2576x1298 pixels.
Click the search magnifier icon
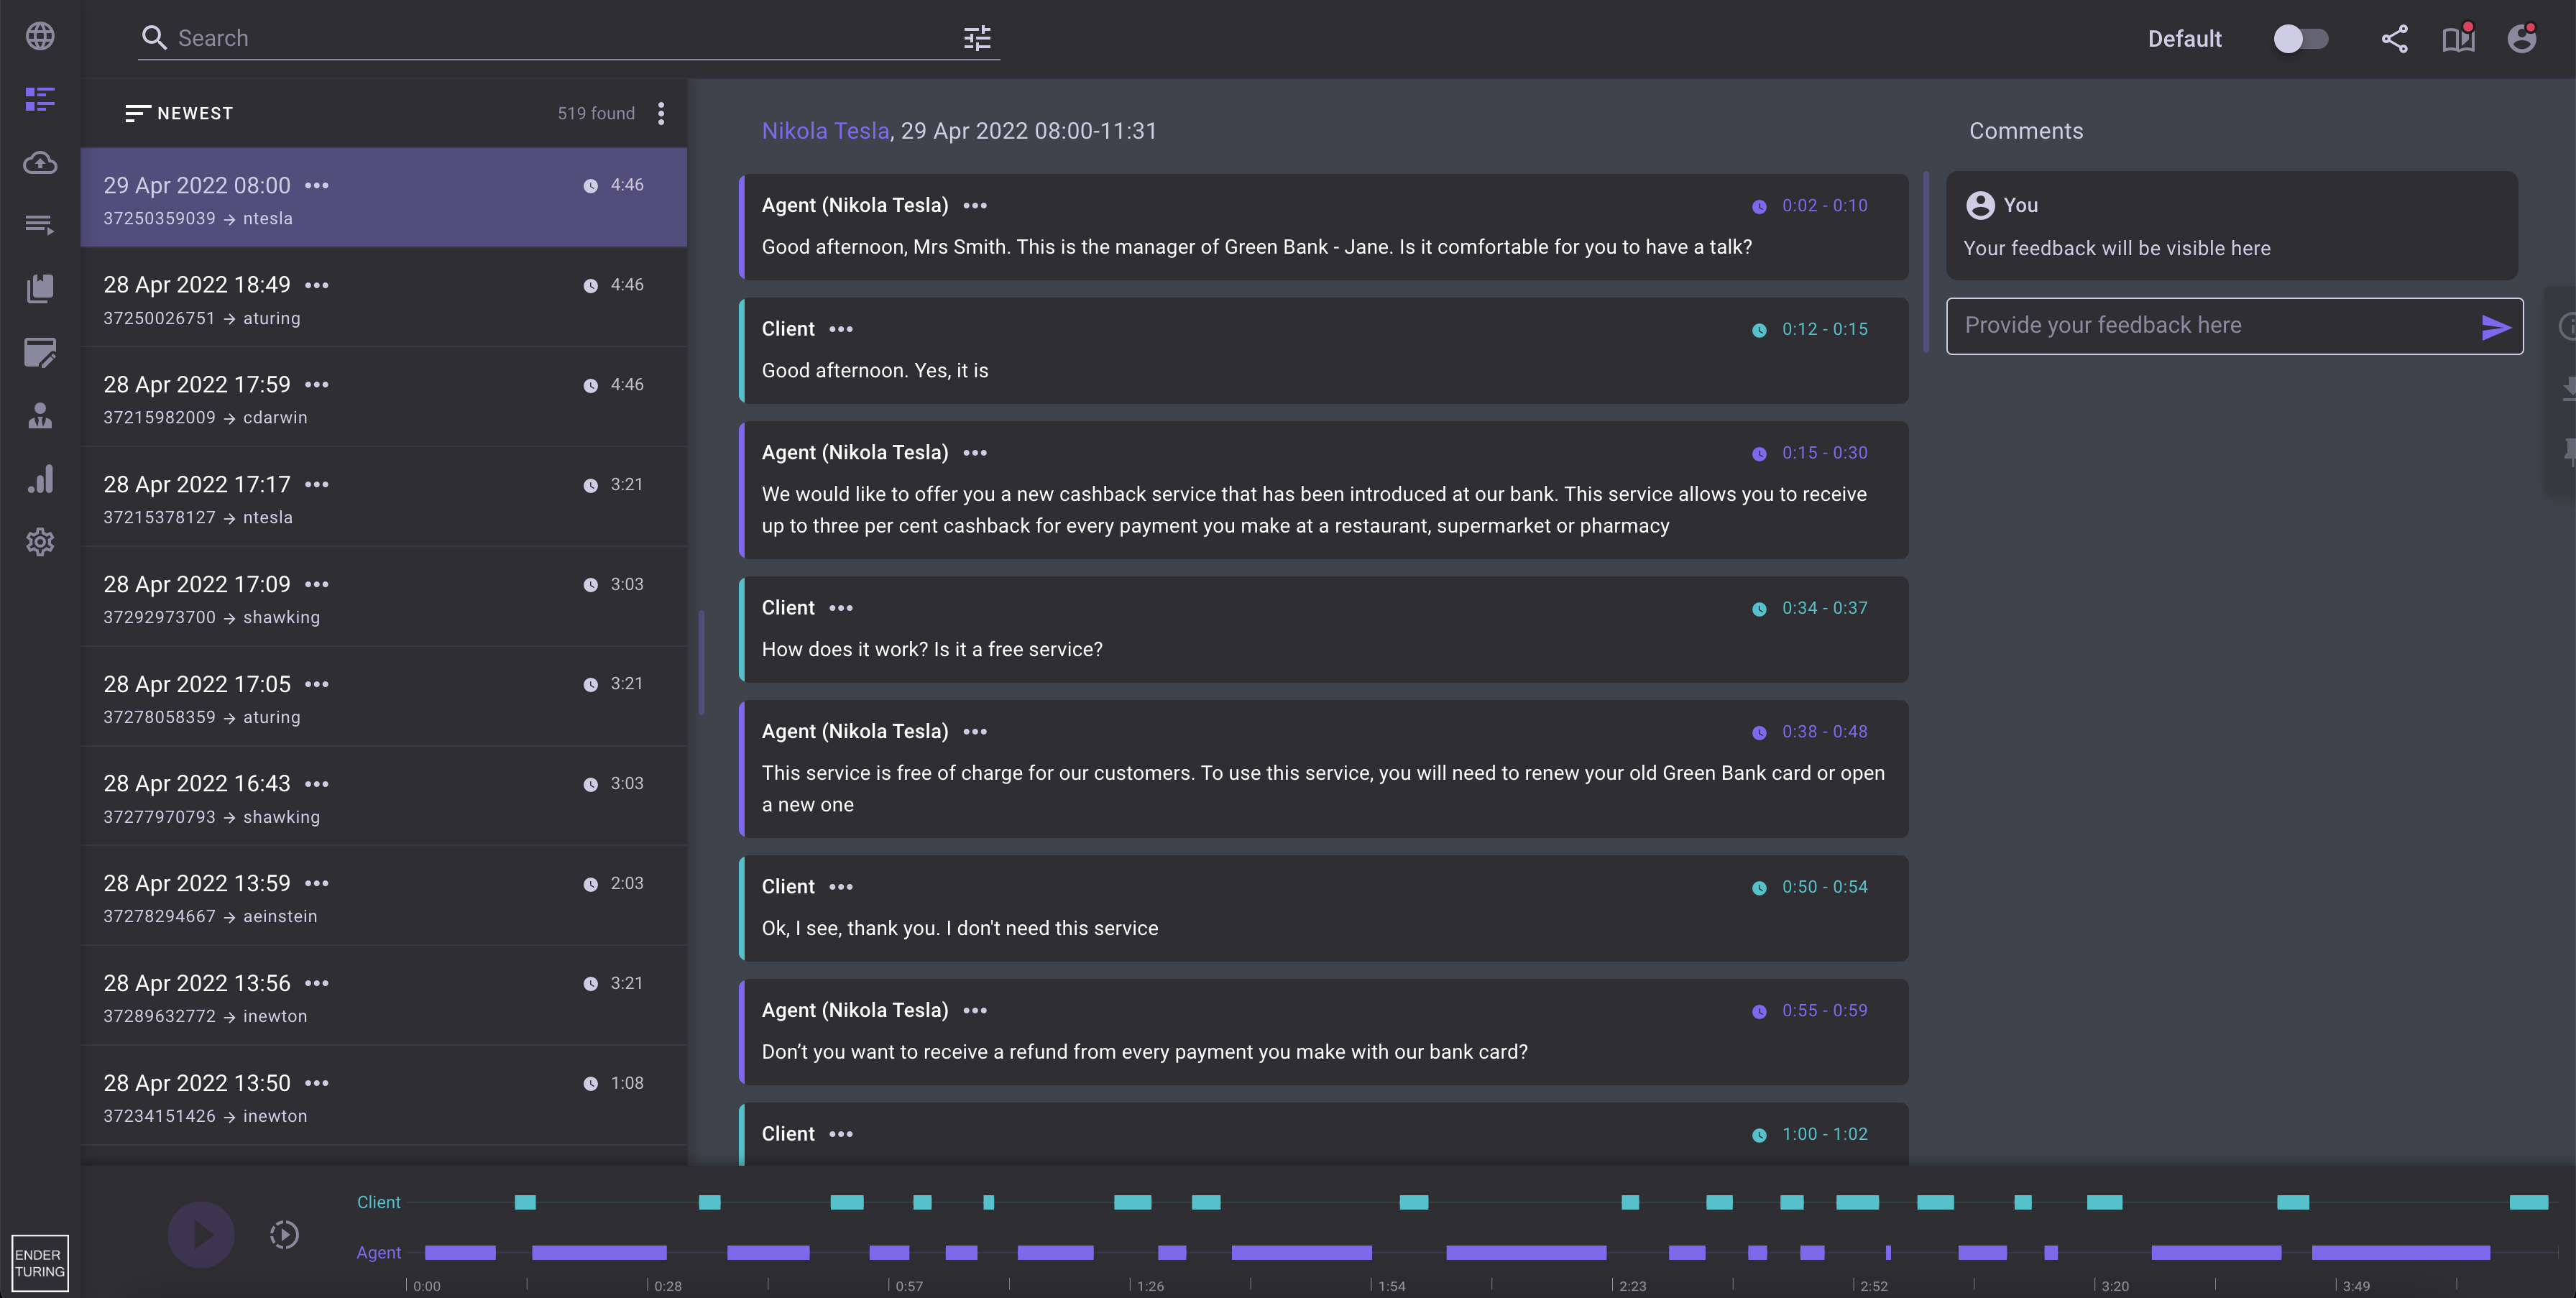pyautogui.click(x=153, y=38)
